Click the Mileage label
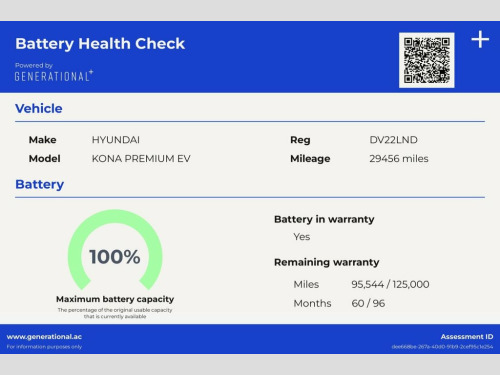Screen dimensions: 500x375 (310, 159)
